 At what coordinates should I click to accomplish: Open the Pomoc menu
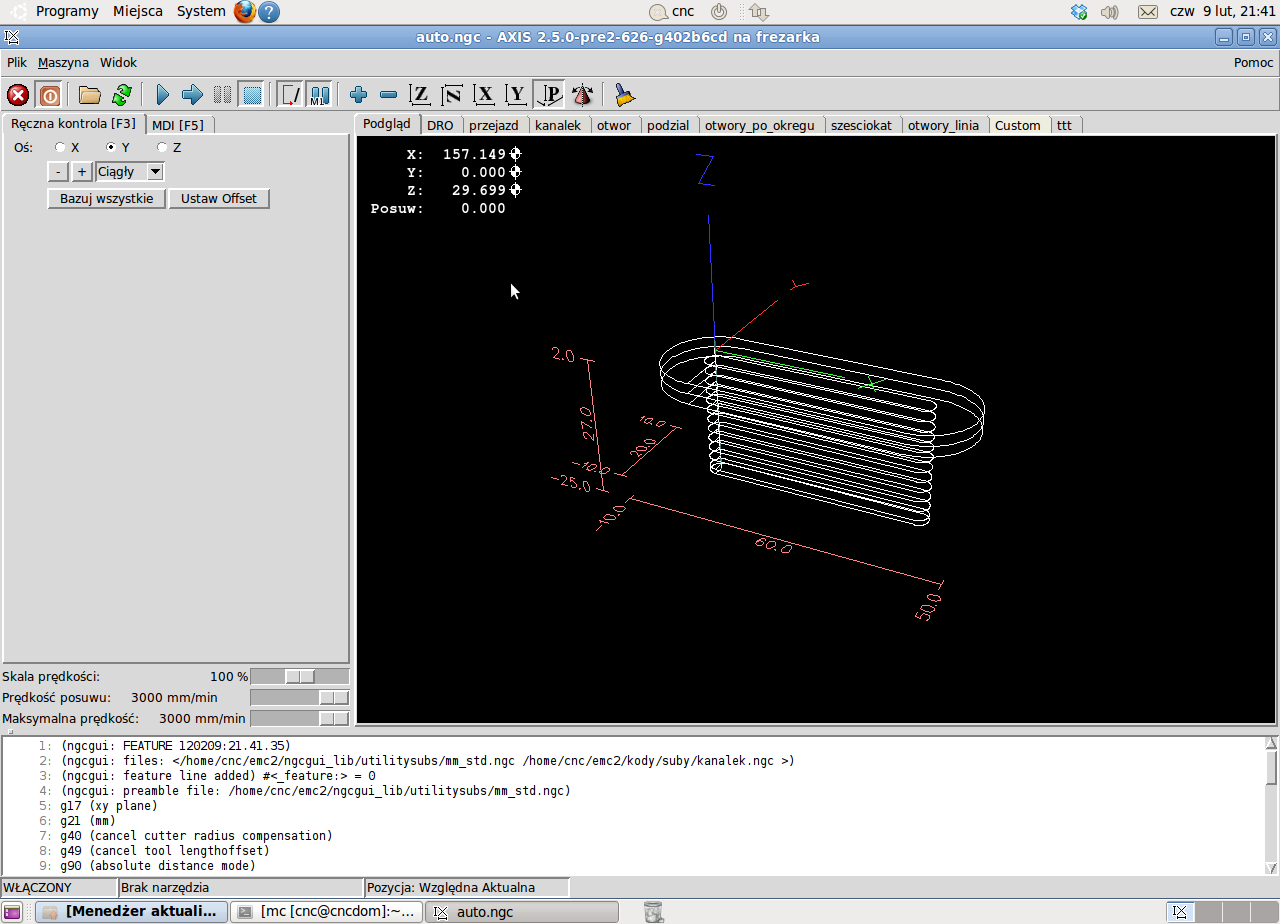point(1254,62)
